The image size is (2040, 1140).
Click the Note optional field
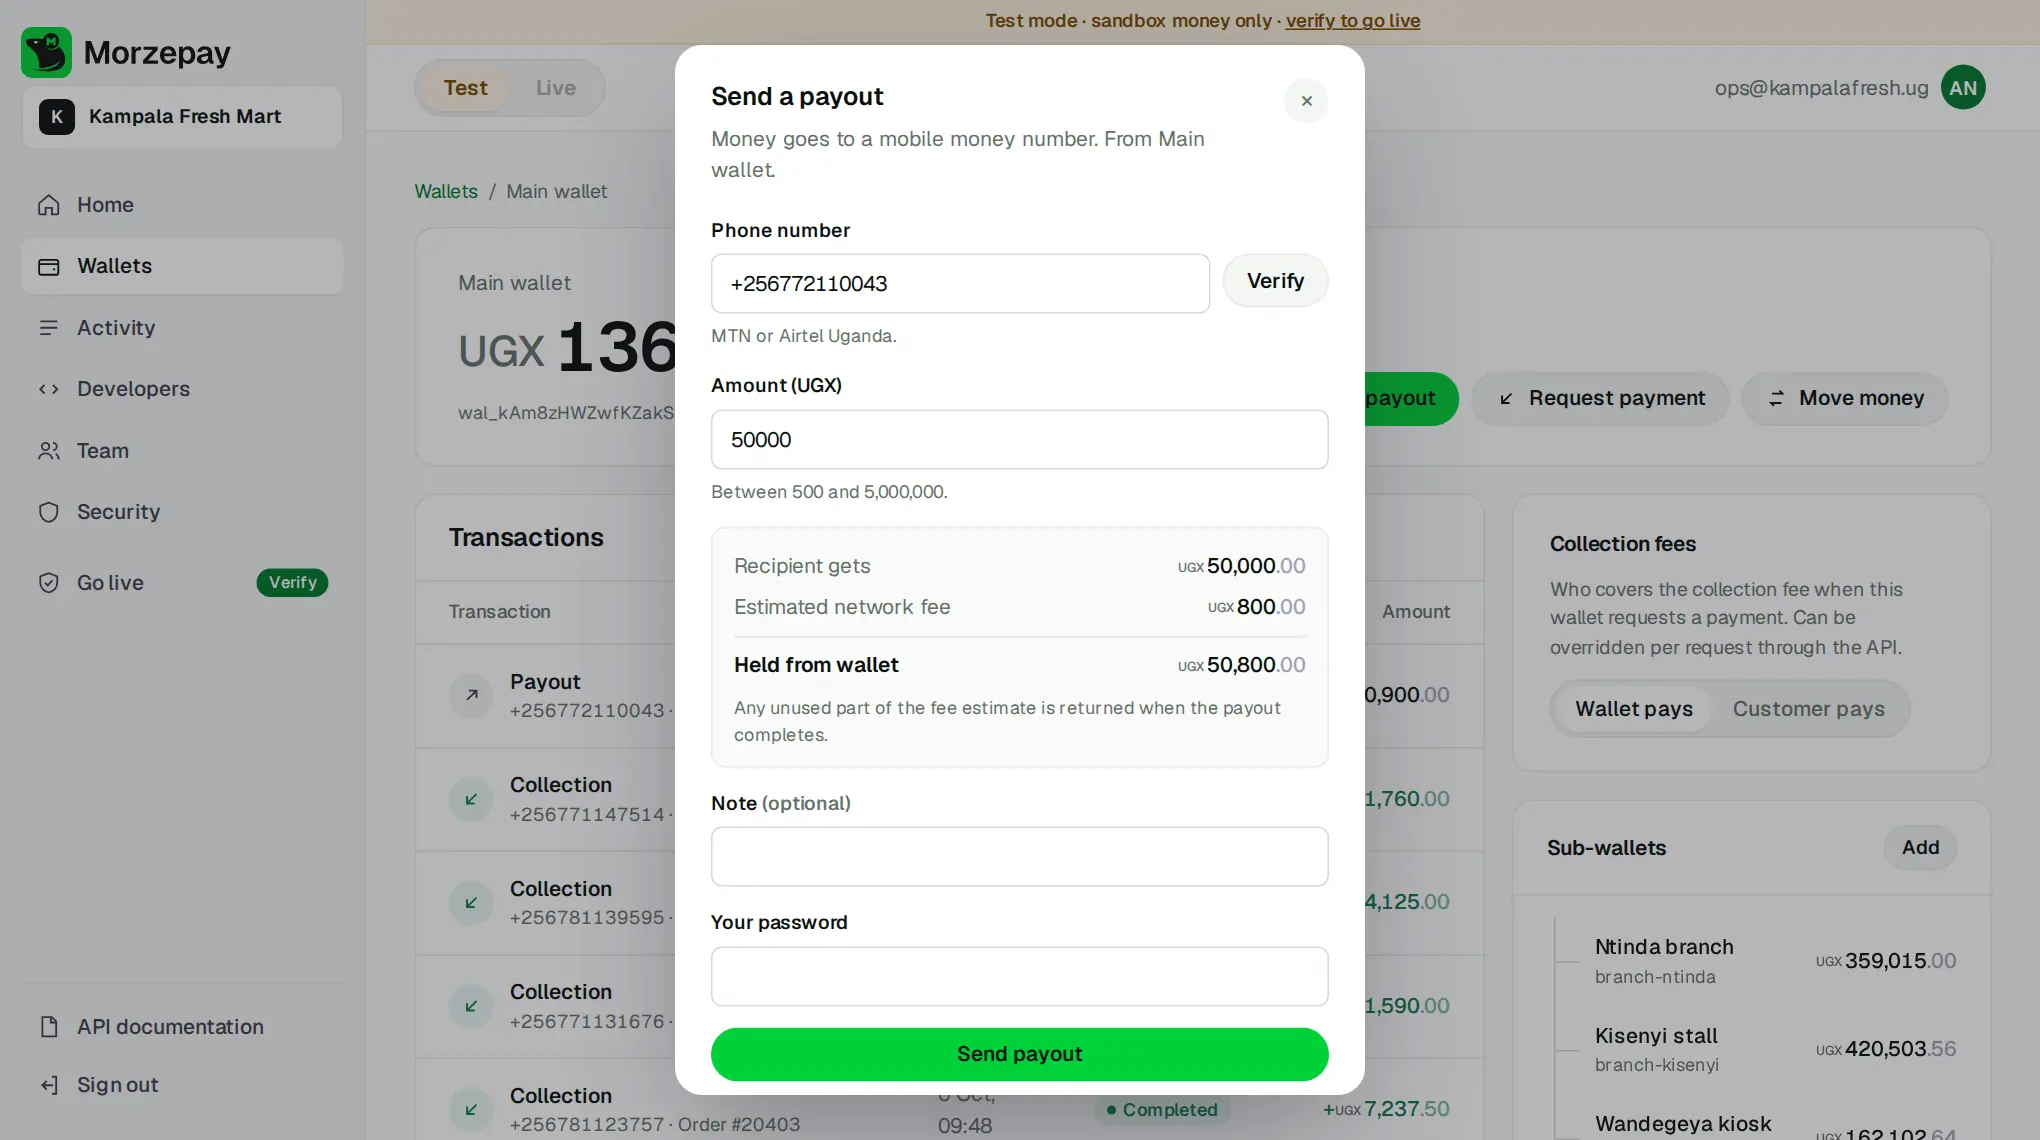tap(1019, 856)
